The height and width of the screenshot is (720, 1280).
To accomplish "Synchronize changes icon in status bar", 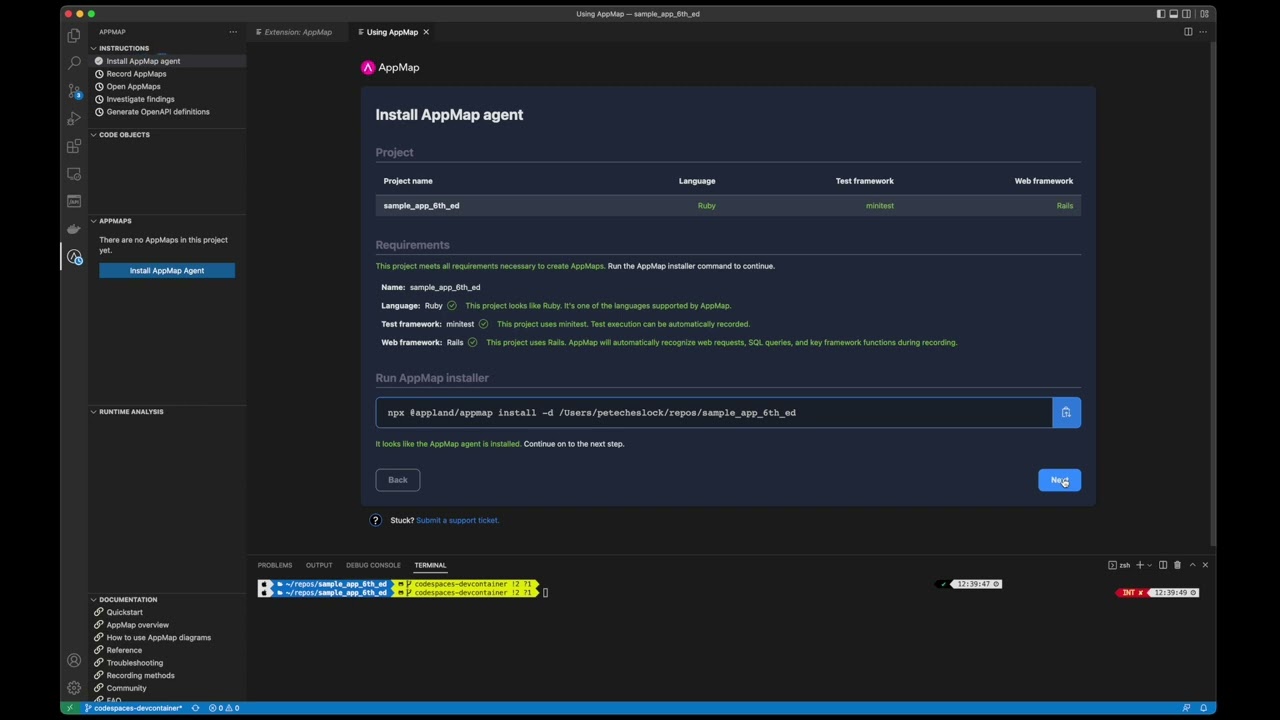I will [196, 708].
